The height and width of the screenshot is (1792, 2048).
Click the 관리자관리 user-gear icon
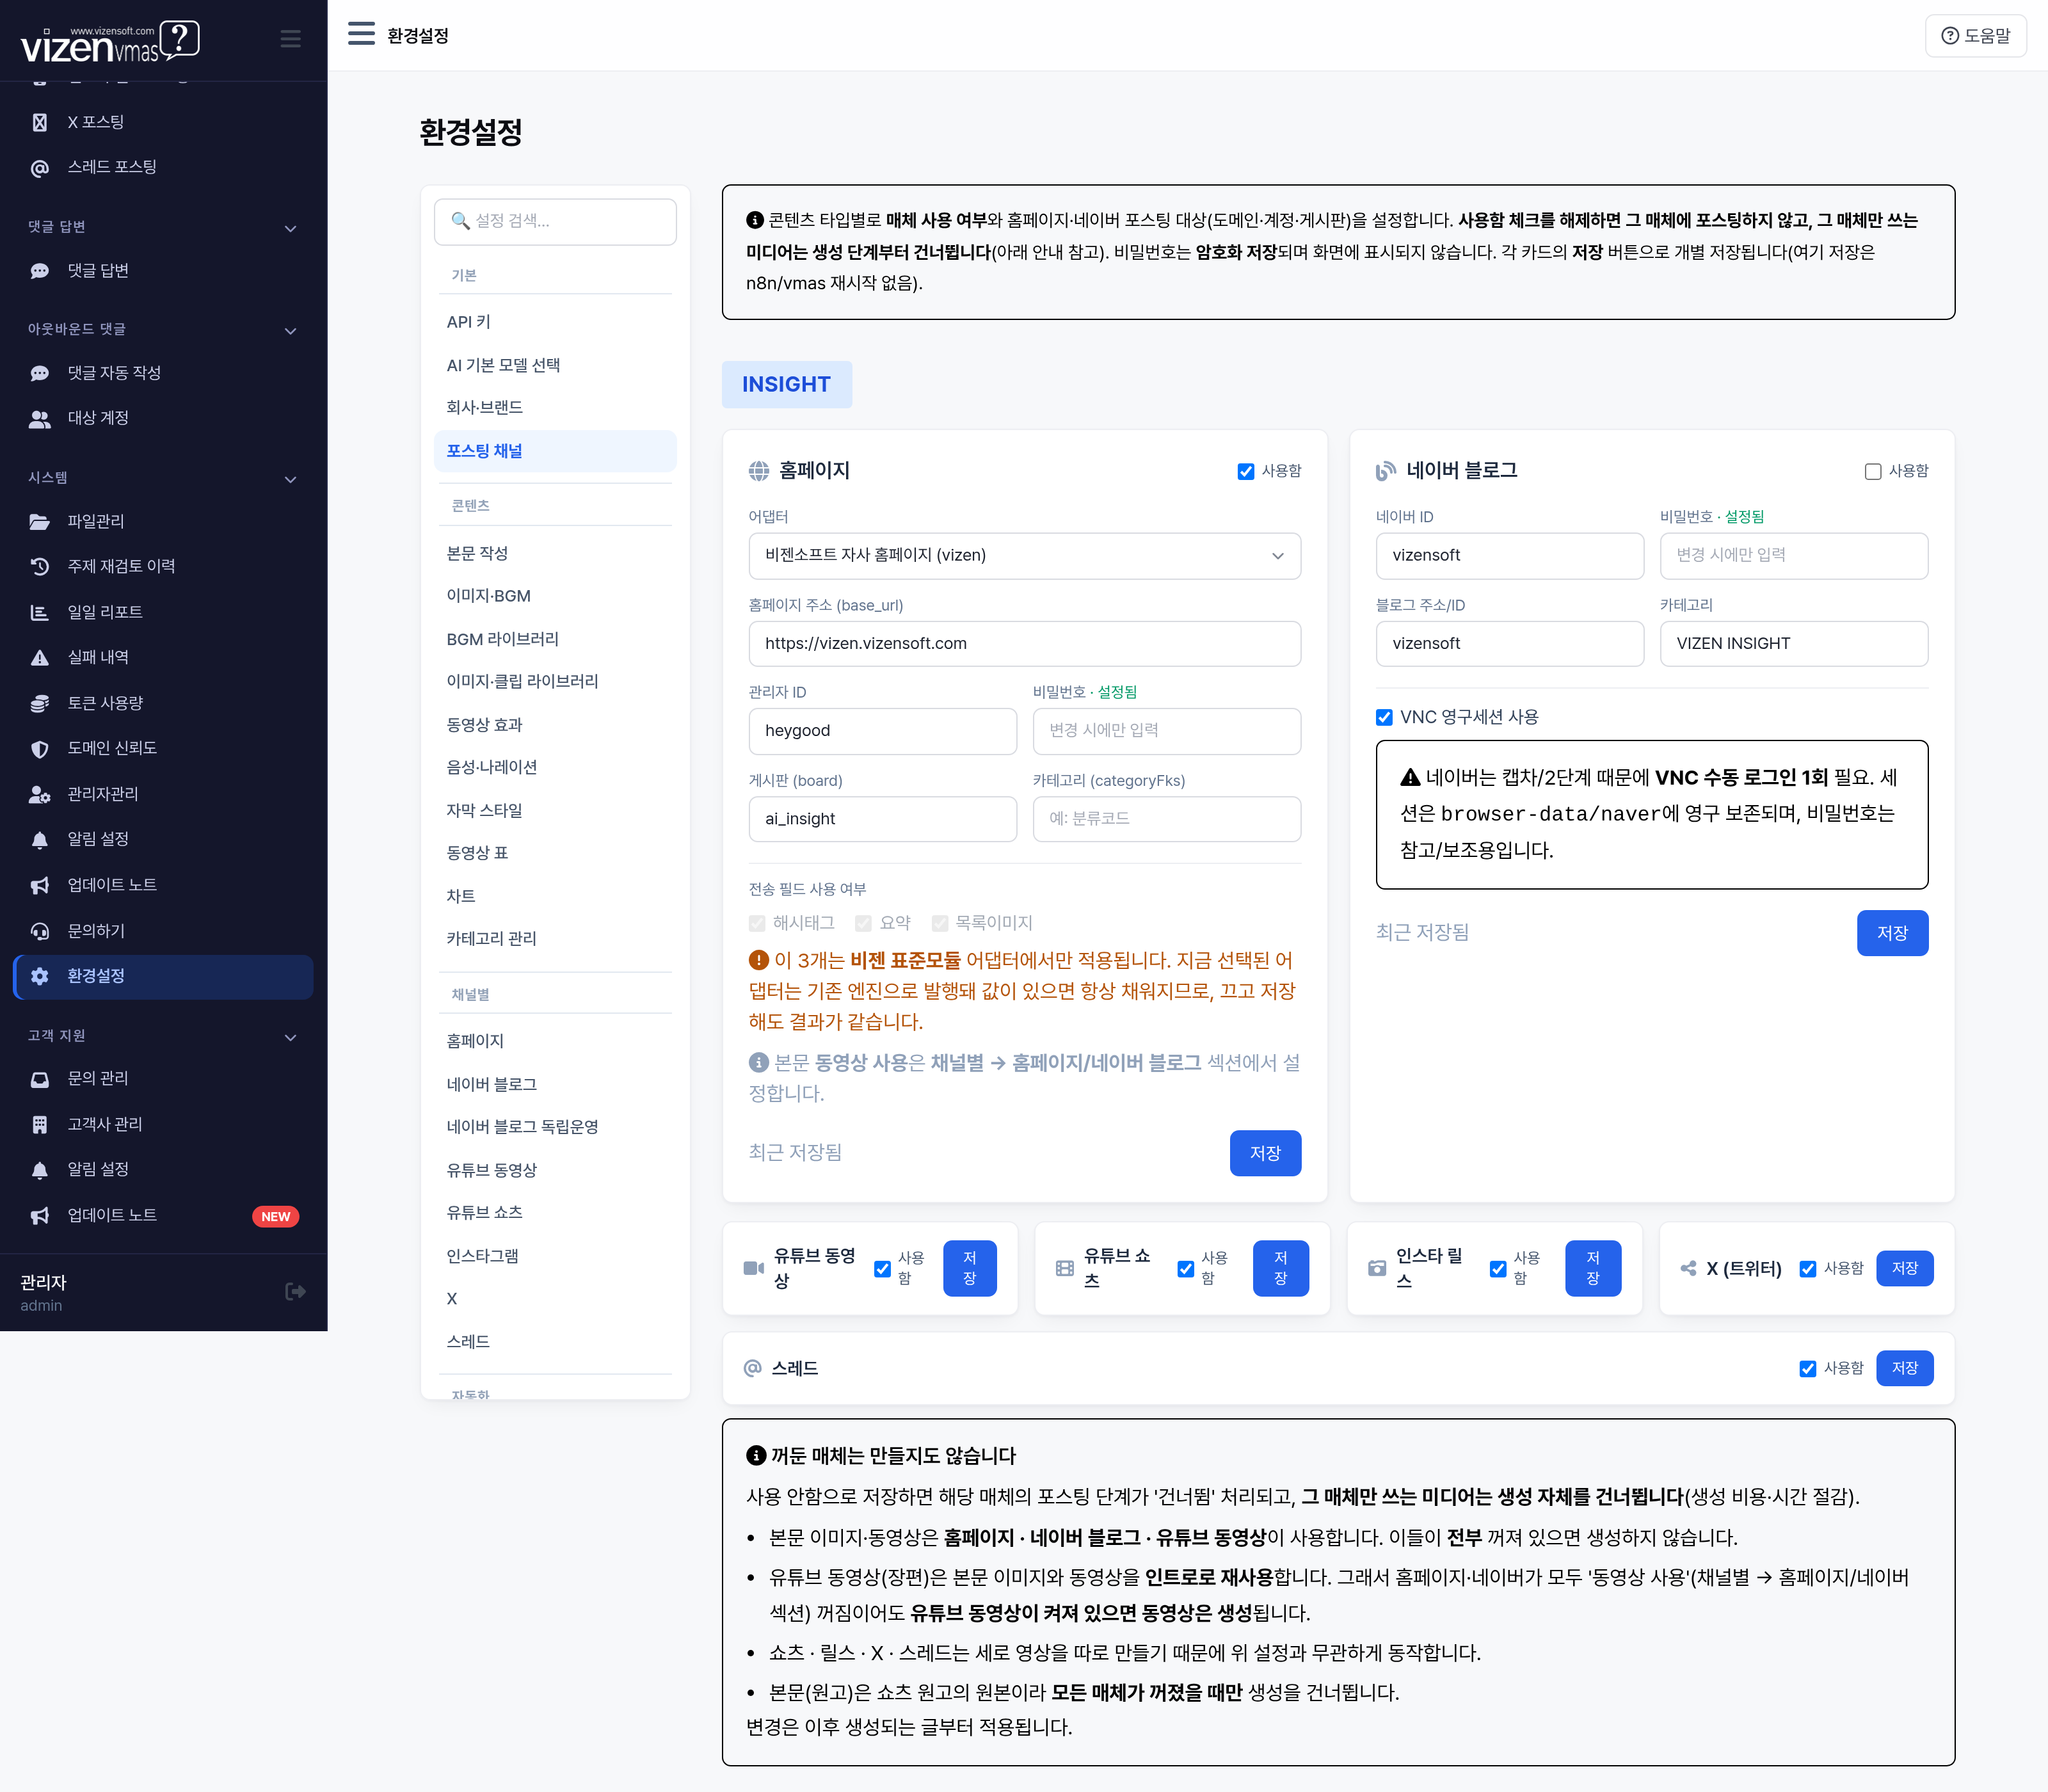coord(40,794)
